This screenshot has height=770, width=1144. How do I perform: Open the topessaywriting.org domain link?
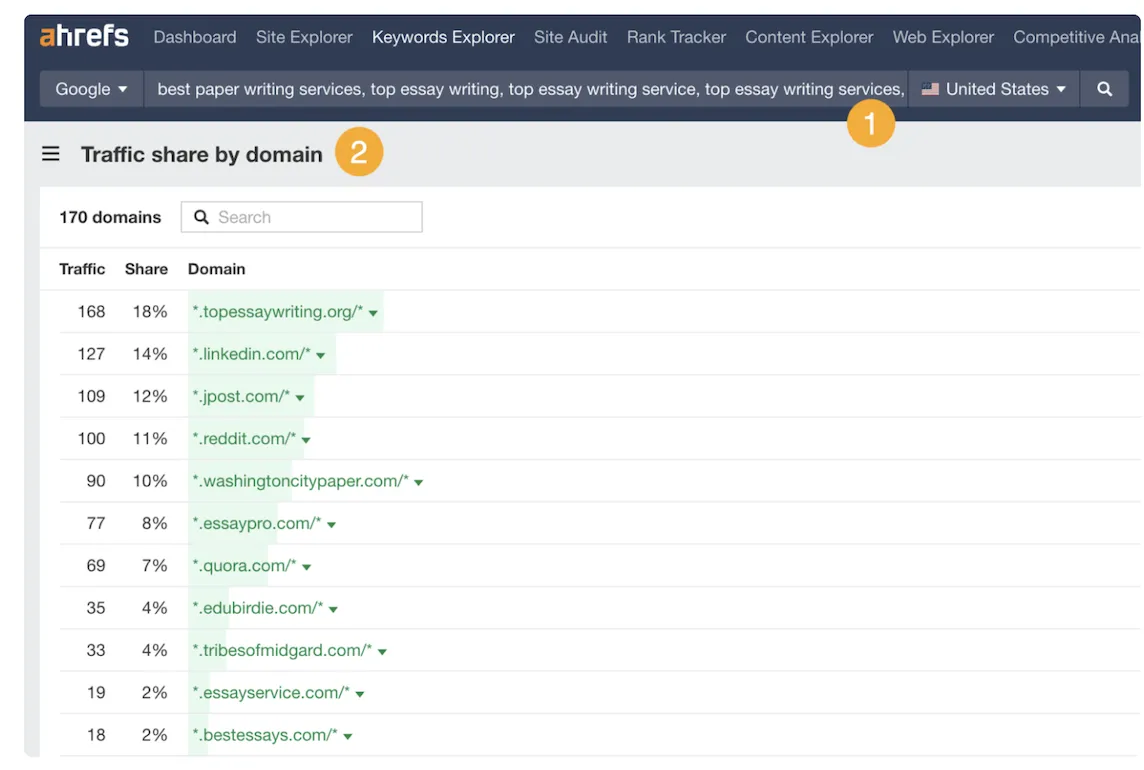point(277,312)
